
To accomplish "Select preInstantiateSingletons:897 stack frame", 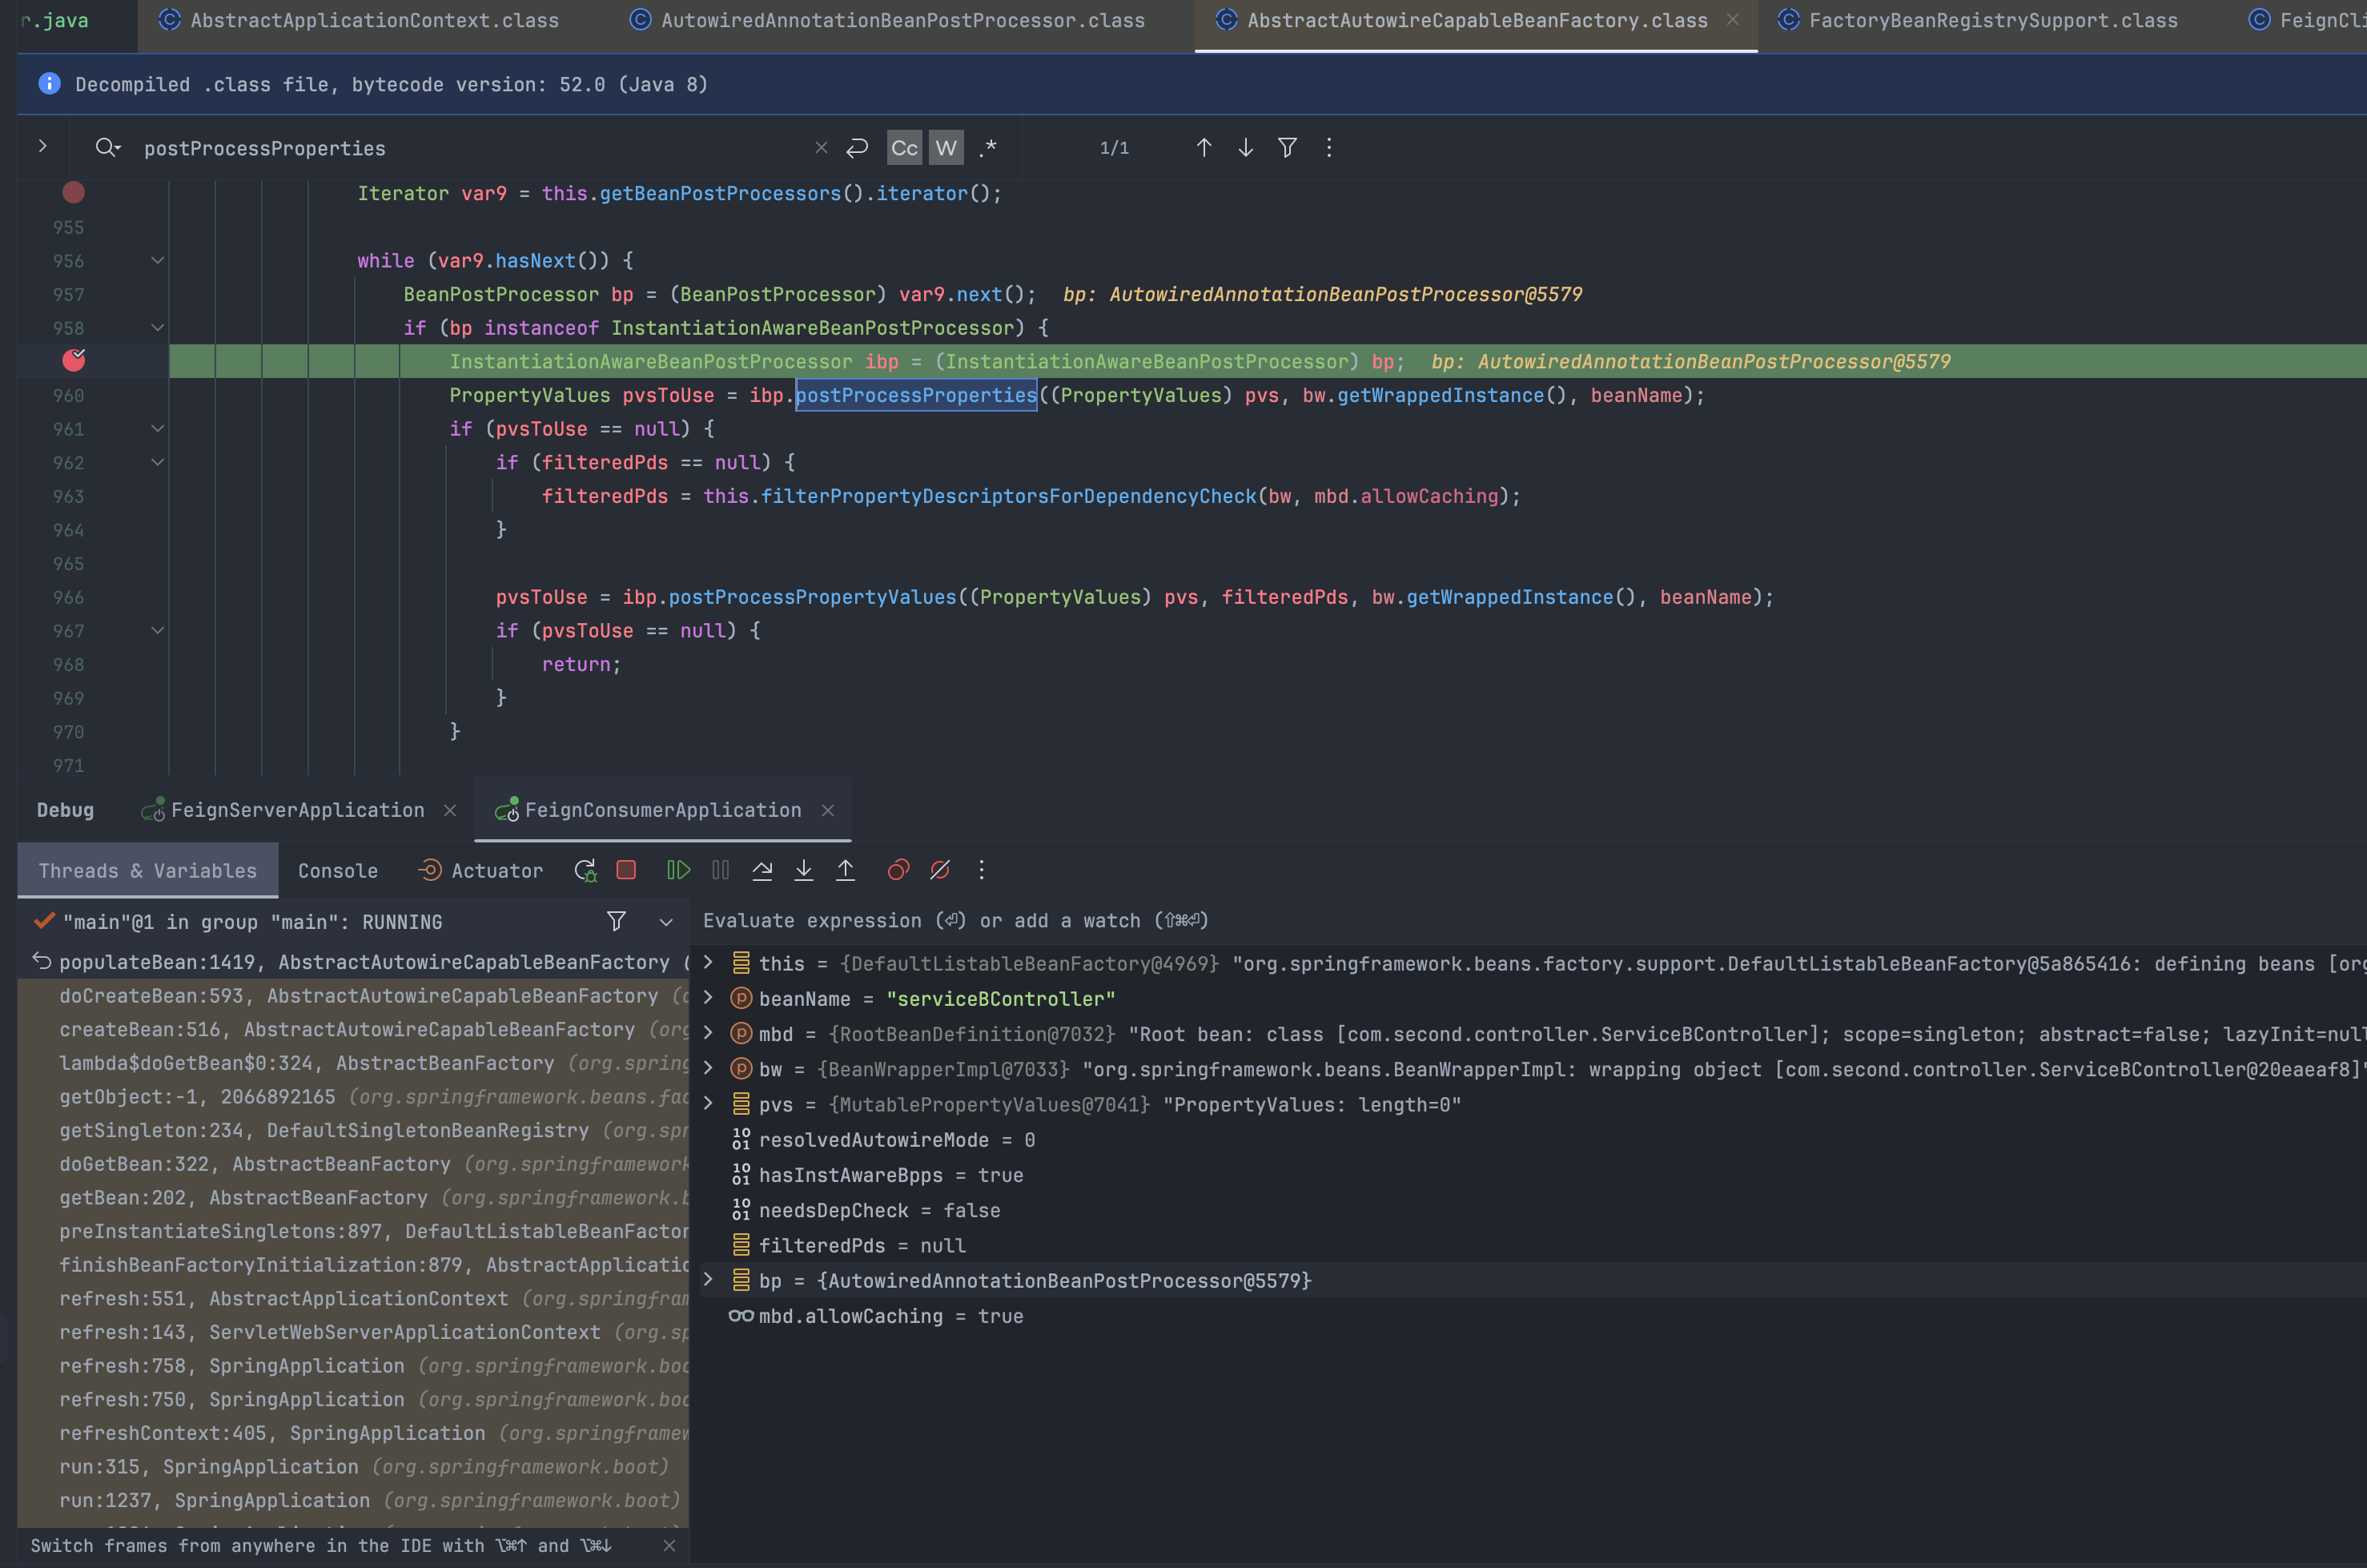I will click(354, 1231).
